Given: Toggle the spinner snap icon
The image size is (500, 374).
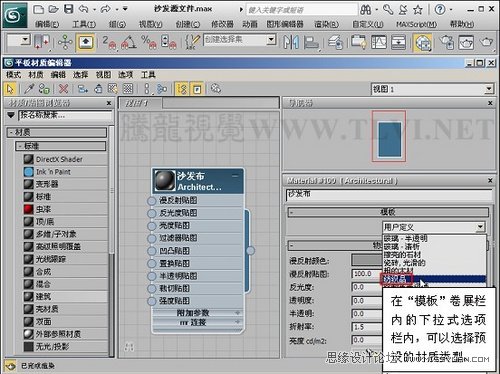Looking at the screenshot, I should click(168, 42).
